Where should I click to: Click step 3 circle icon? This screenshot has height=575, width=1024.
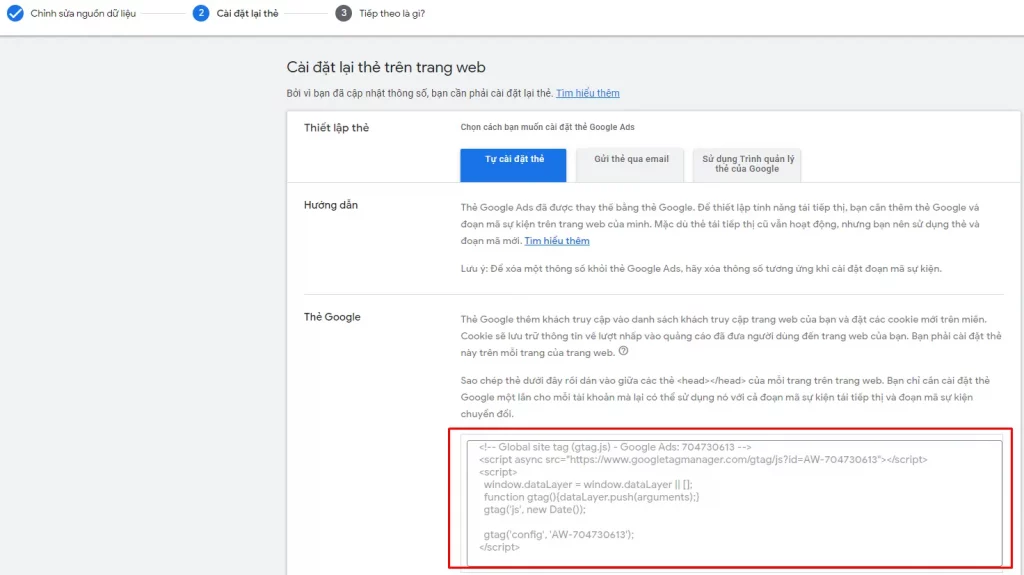344,13
